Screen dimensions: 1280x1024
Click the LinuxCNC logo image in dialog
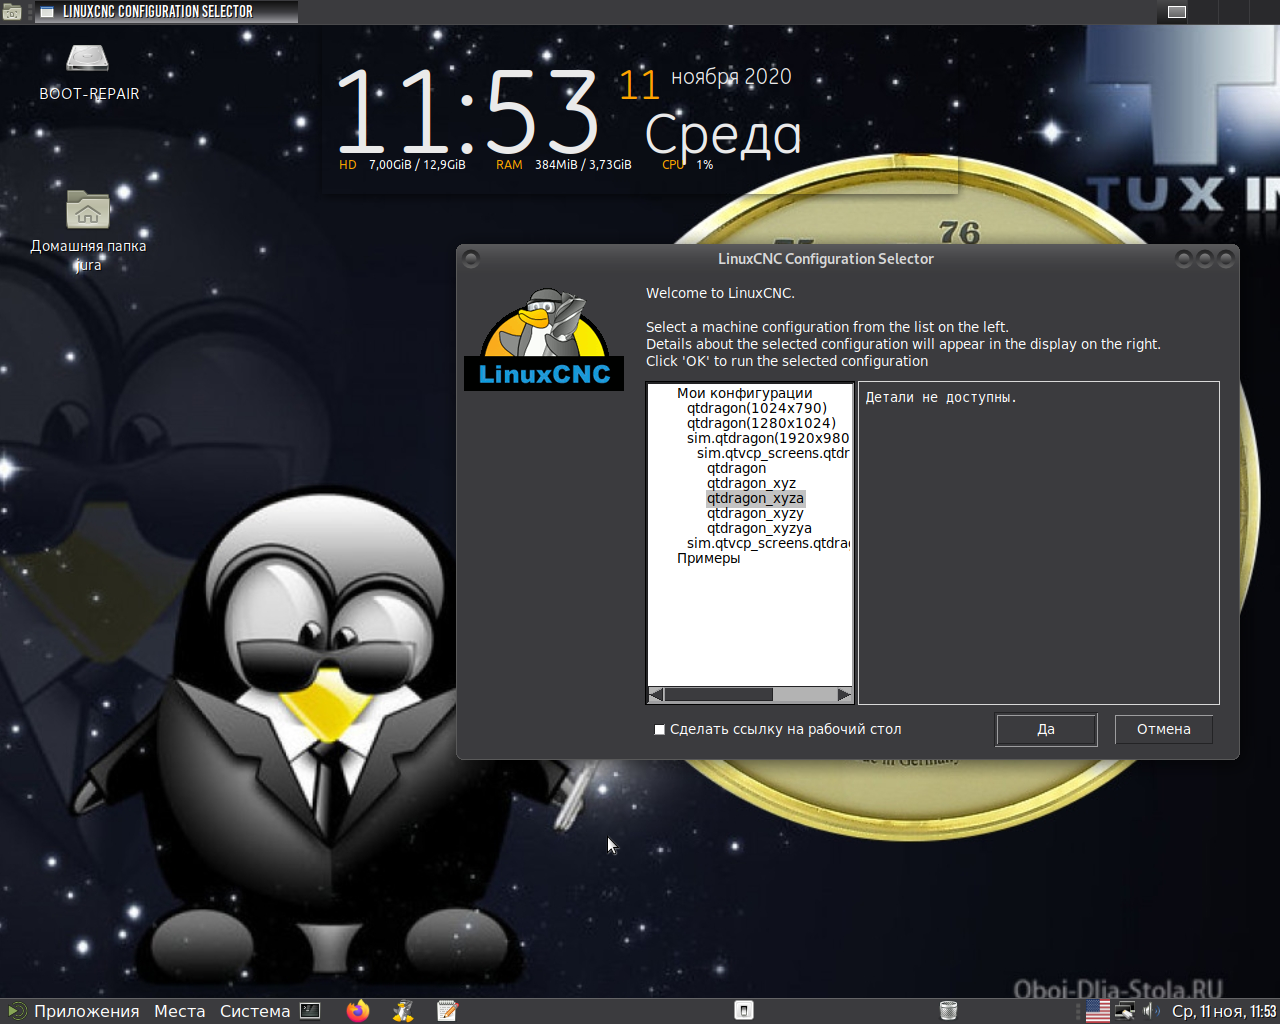(x=544, y=338)
